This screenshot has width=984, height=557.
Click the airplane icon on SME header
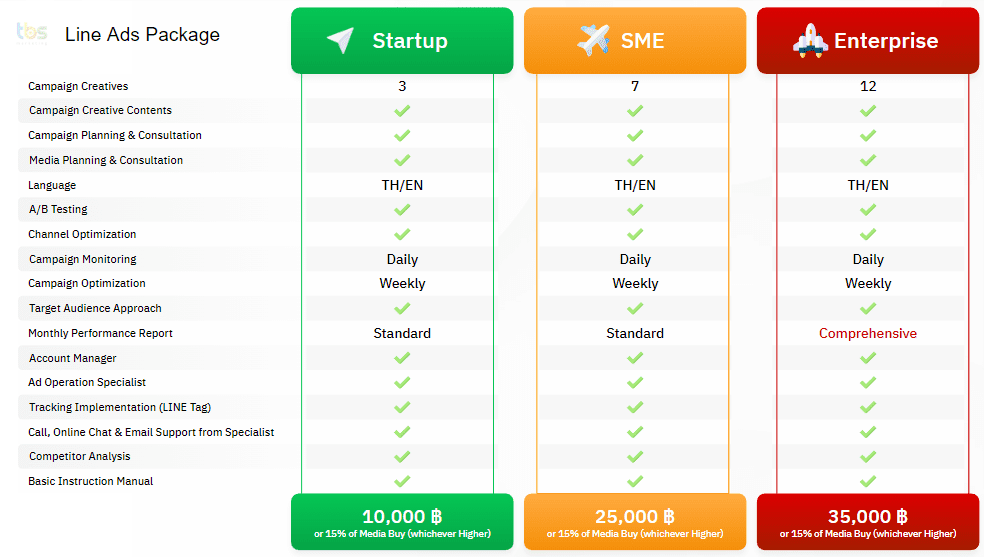click(594, 40)
